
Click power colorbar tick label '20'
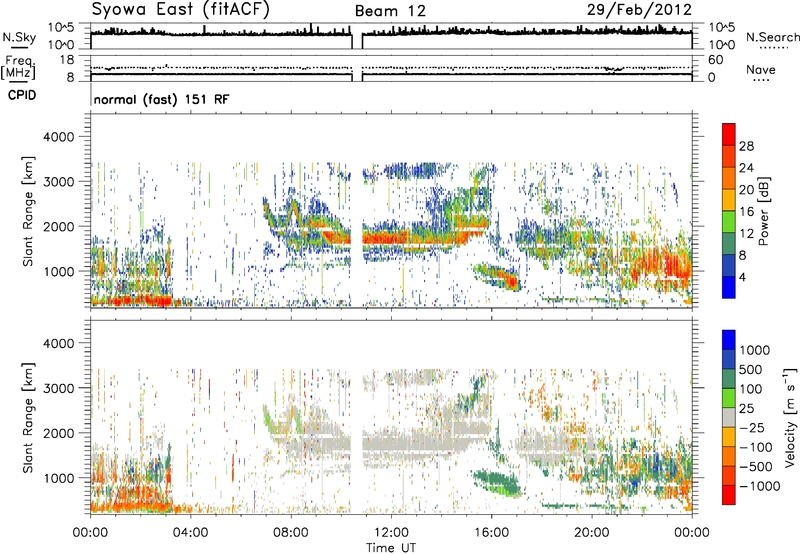746,190
